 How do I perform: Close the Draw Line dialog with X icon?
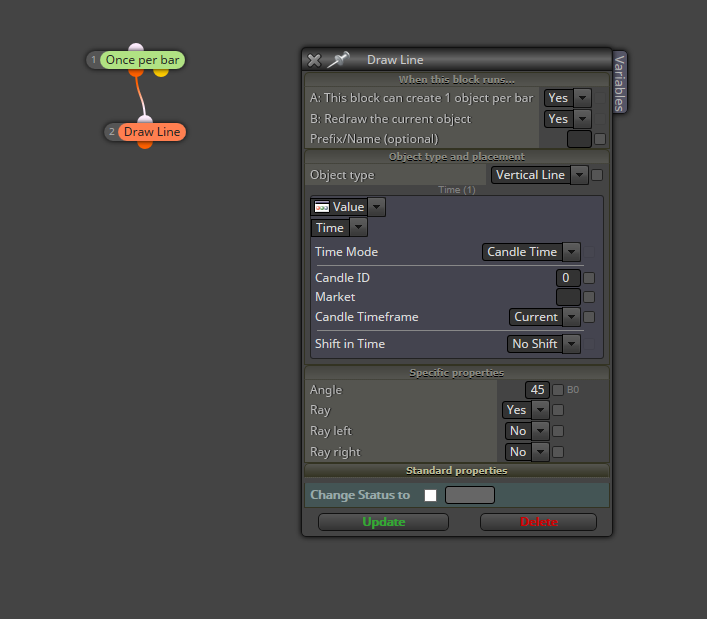point(314,60)
